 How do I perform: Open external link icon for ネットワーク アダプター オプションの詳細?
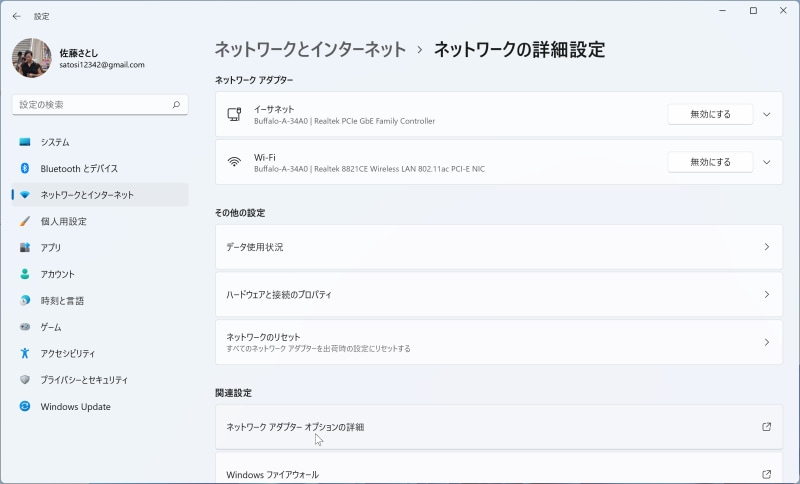pos(766,427)
